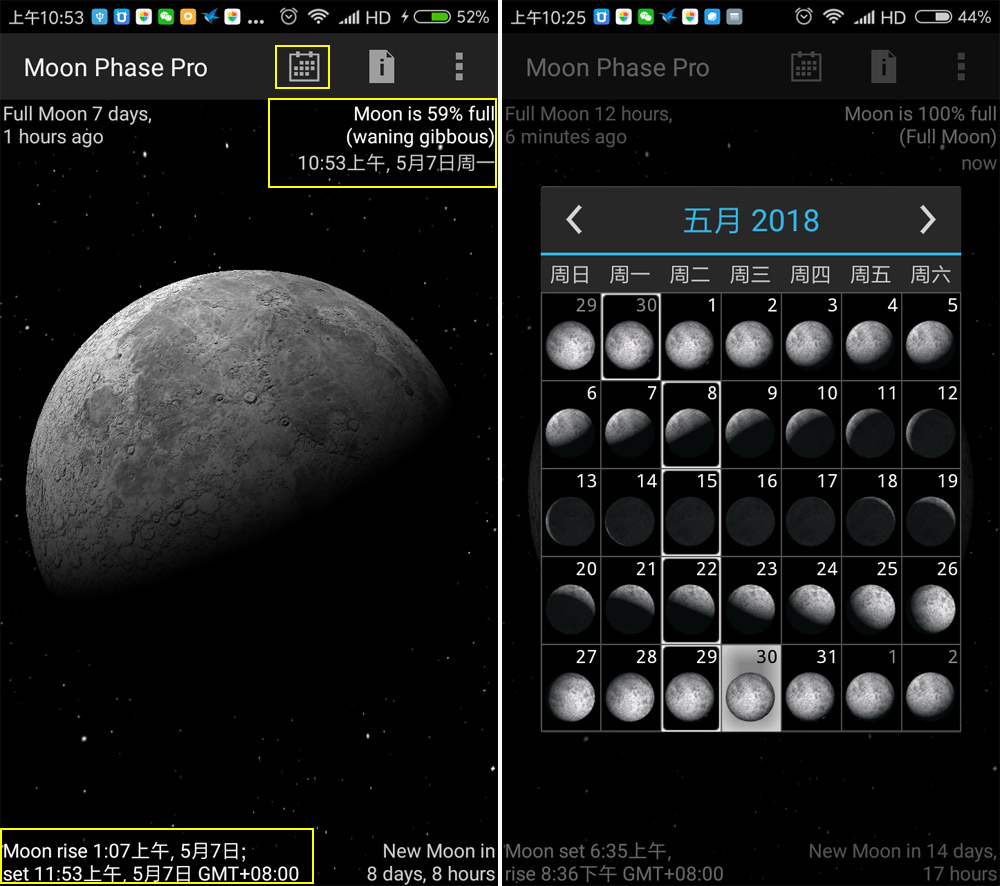Open the three-dot overflow menu in left screen
The image size is (1000, 886).
459,66
